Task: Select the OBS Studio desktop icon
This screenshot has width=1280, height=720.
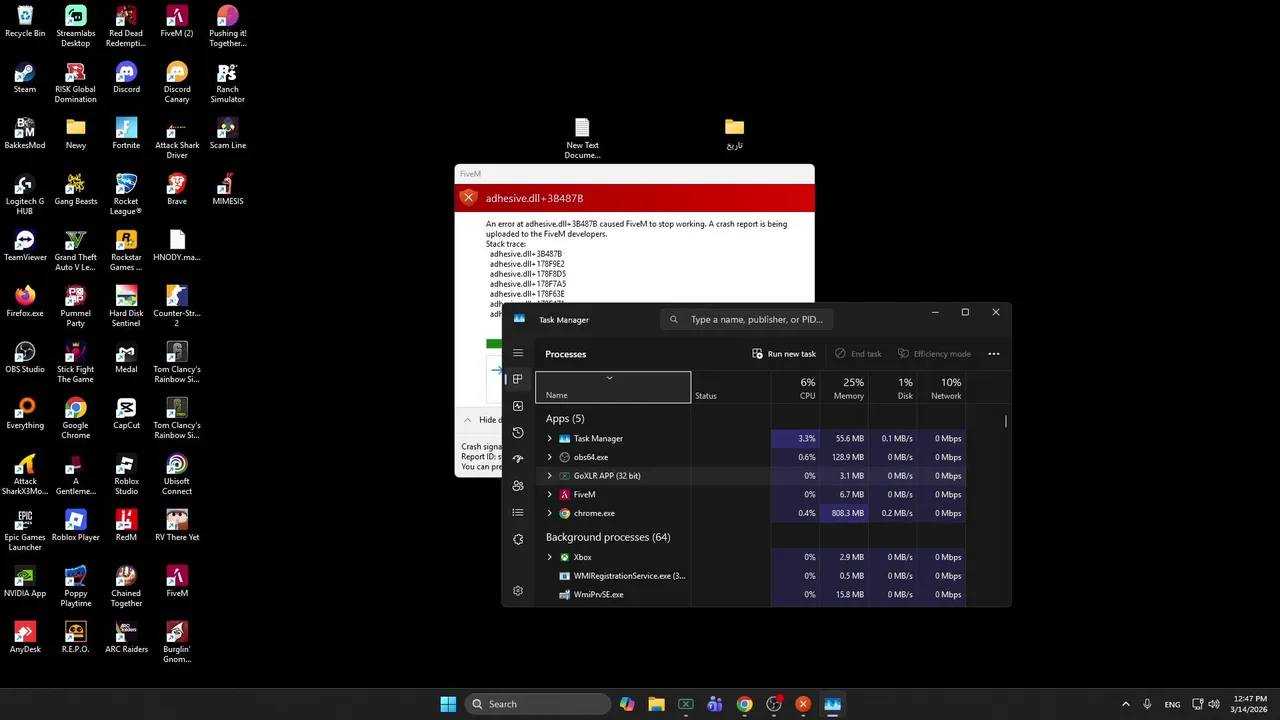Action: (25, 358)
